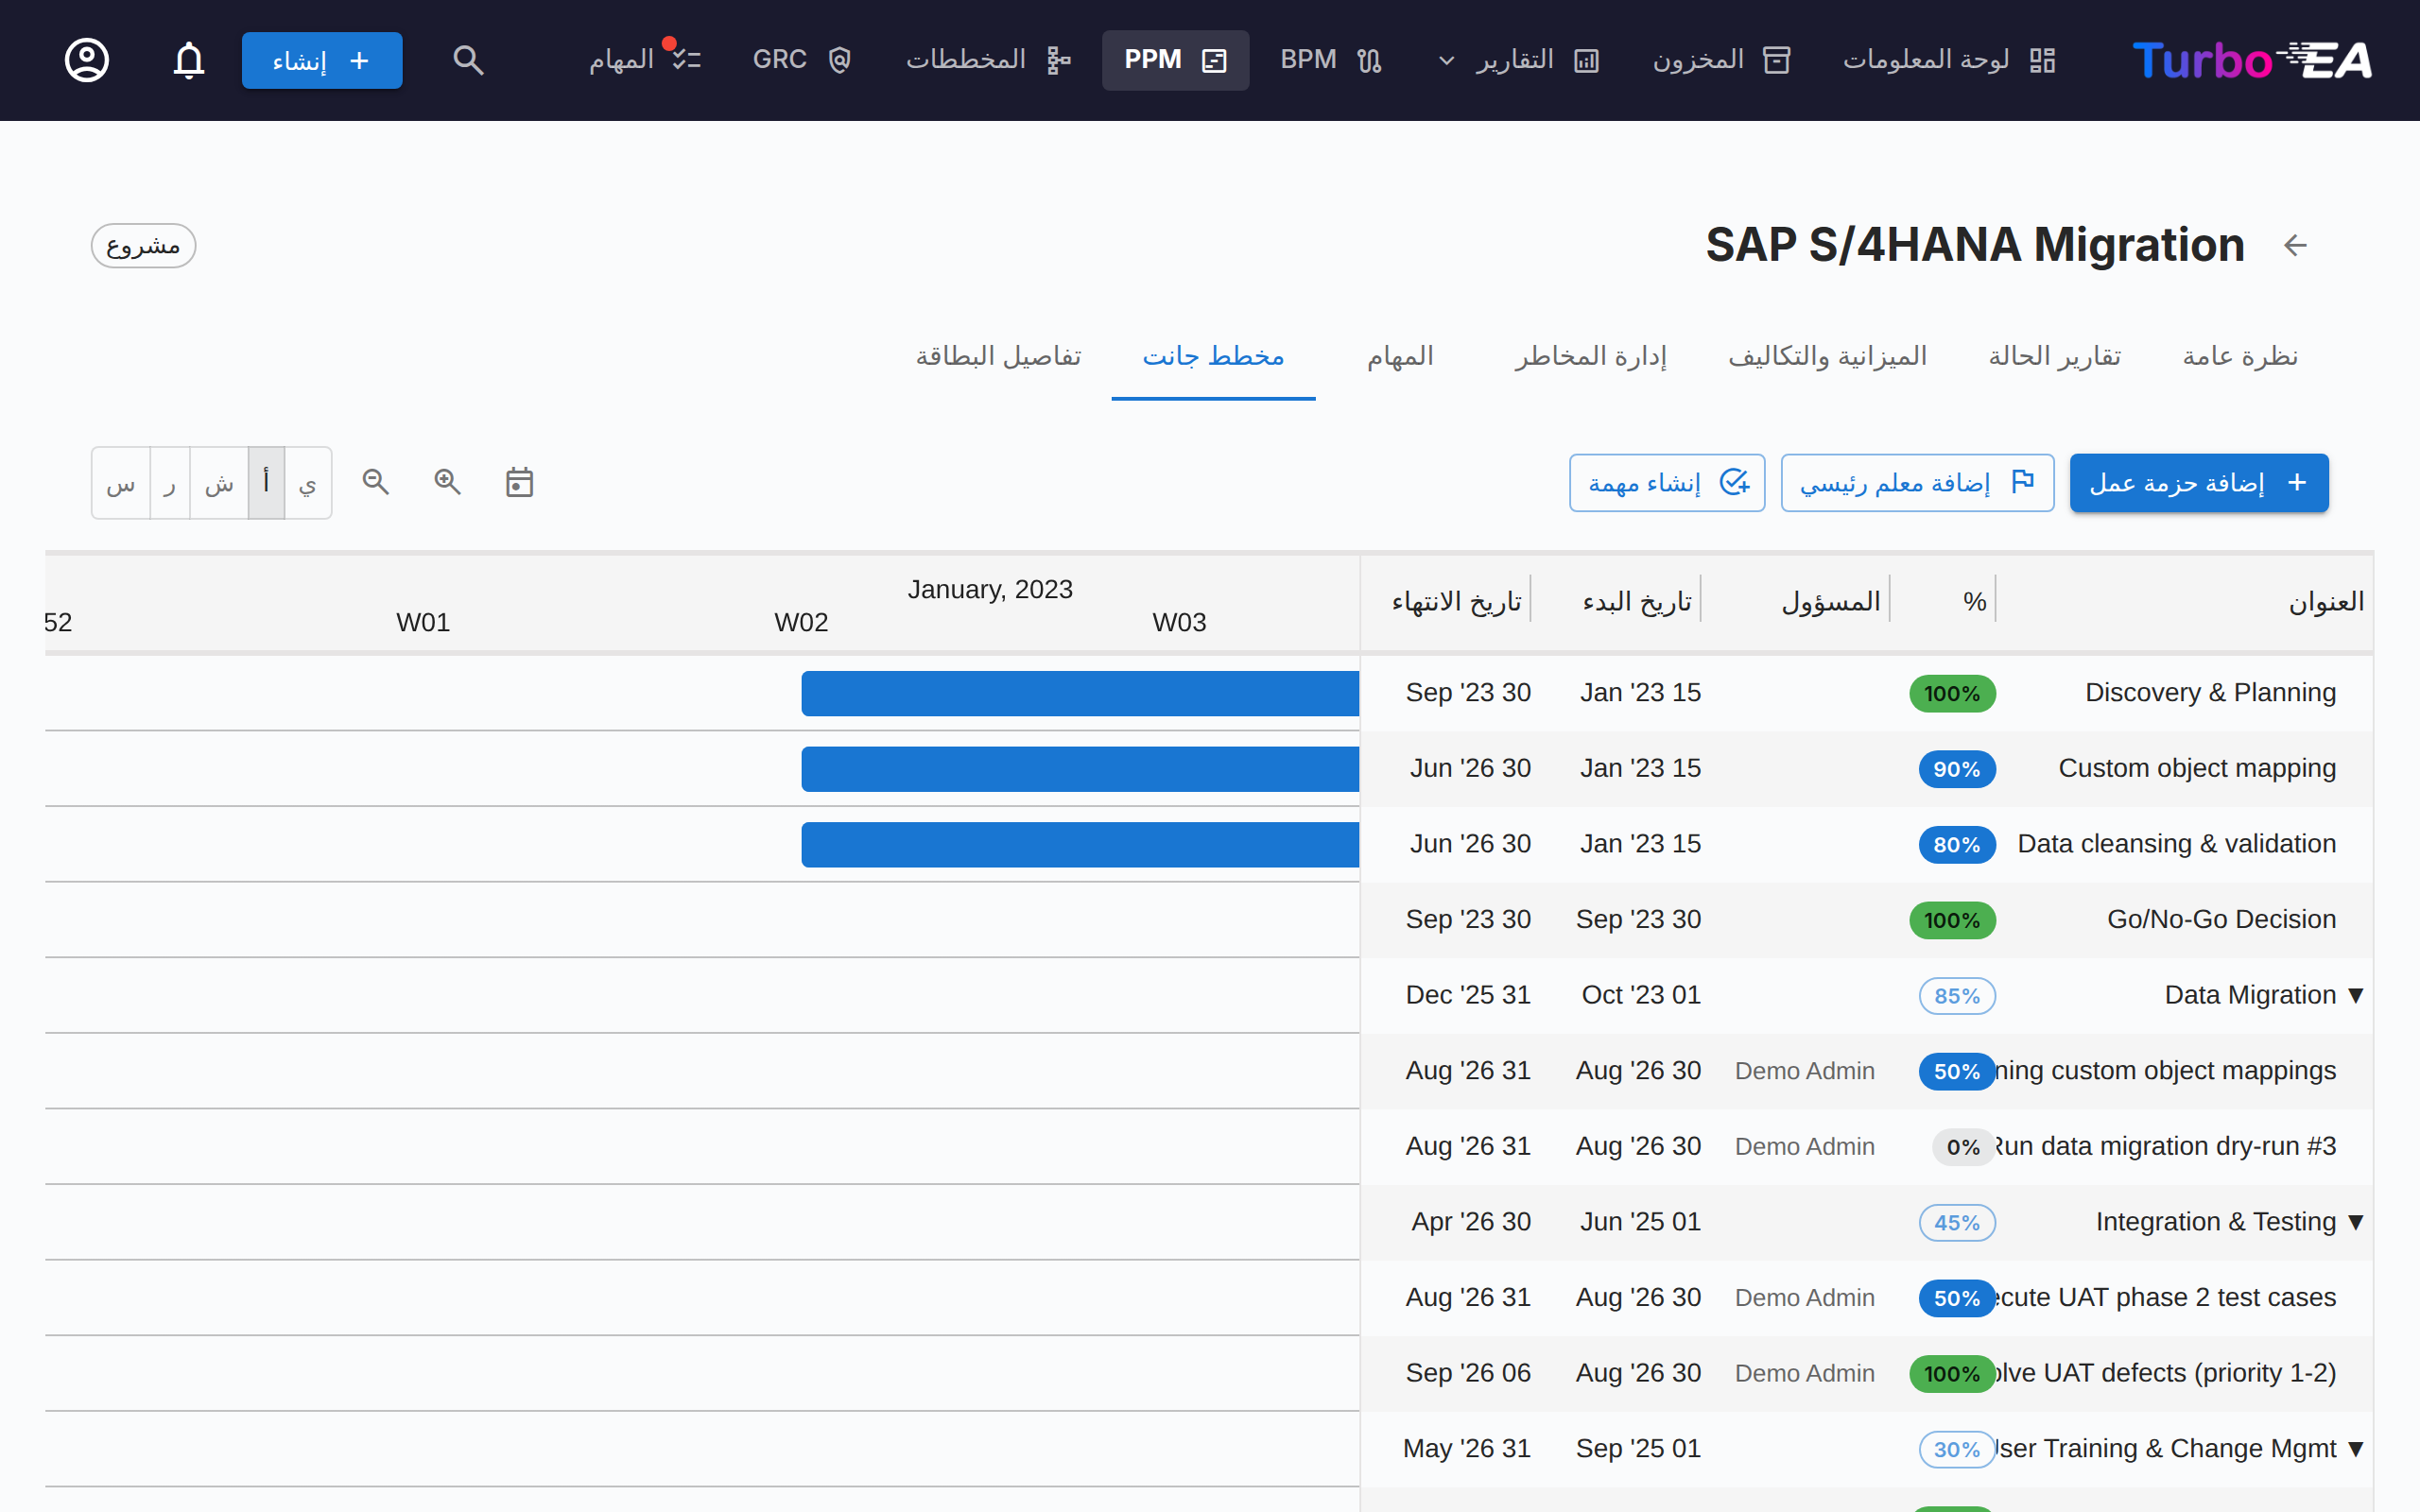The image size is (2420, 1512).
Task: Click the Custom object mapping Gantt bar
Action: [x=1080, y=769]
